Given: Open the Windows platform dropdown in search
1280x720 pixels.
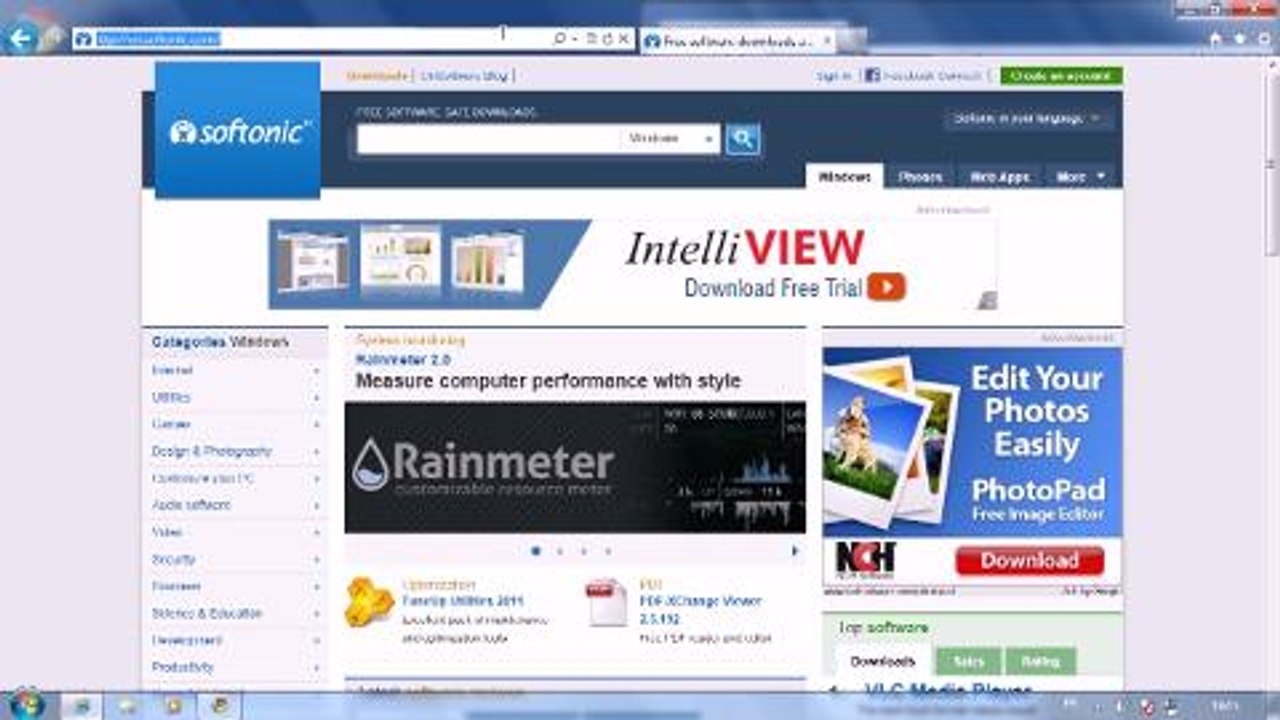Looking at the screenshot, I should [x=669, y=139].
